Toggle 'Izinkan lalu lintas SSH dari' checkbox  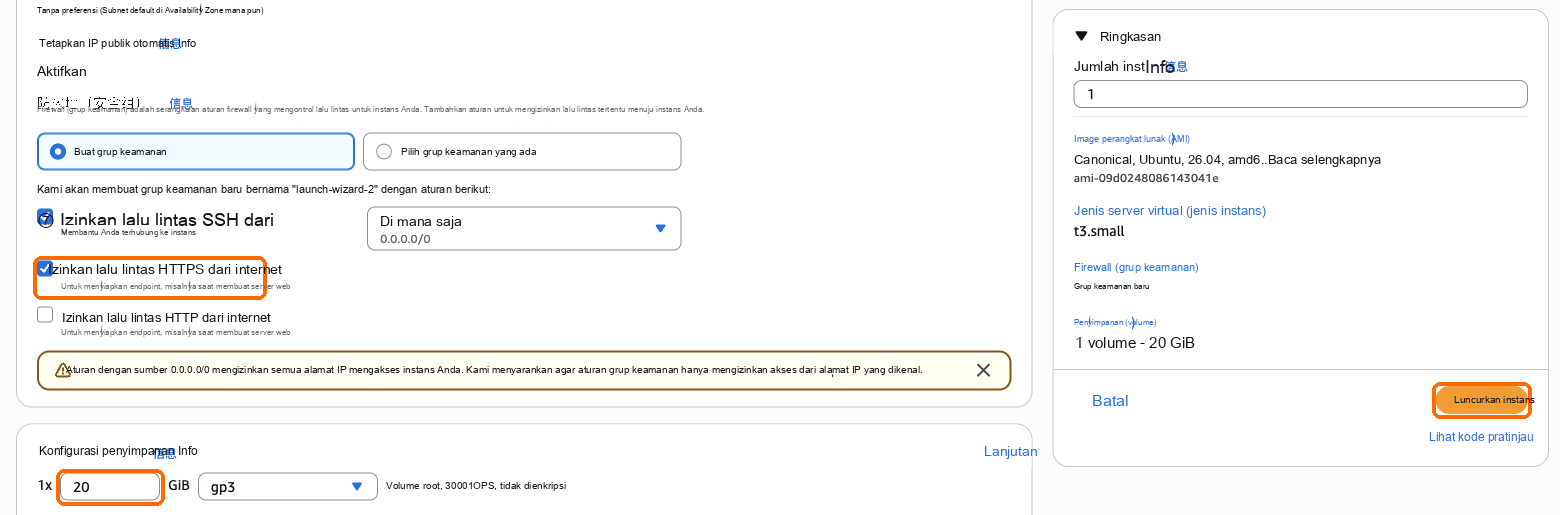click(45, 218)
